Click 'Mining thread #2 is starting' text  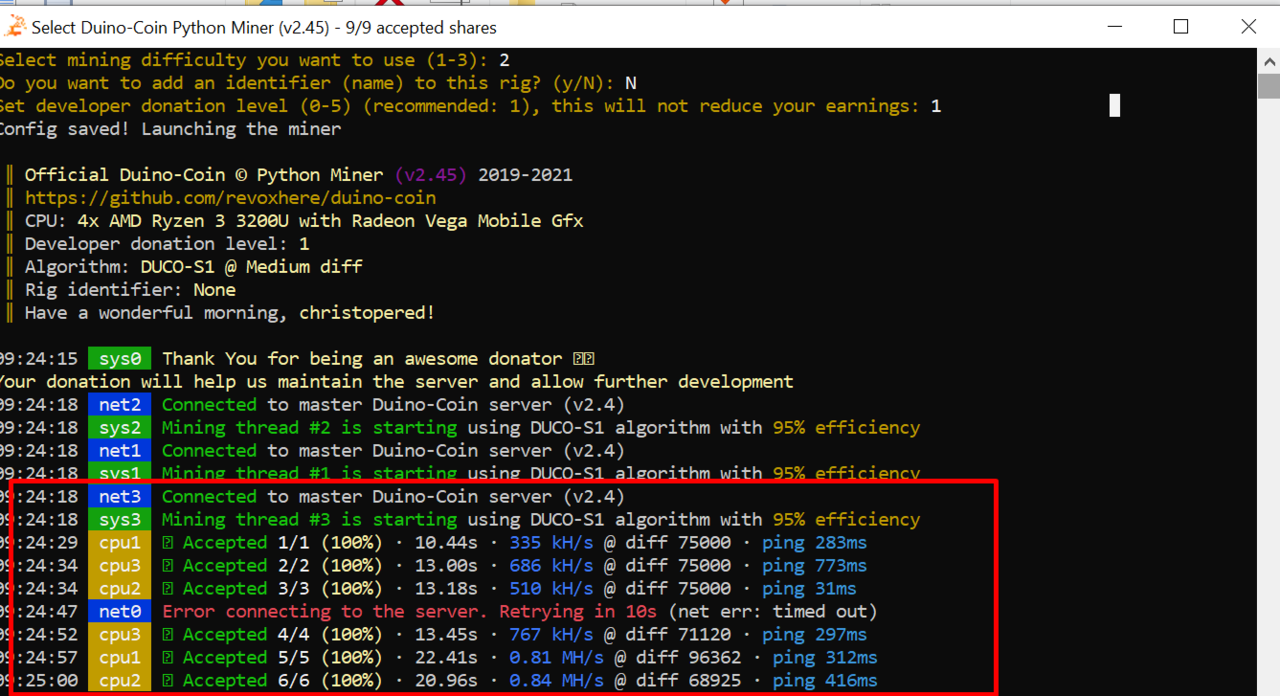309,428
